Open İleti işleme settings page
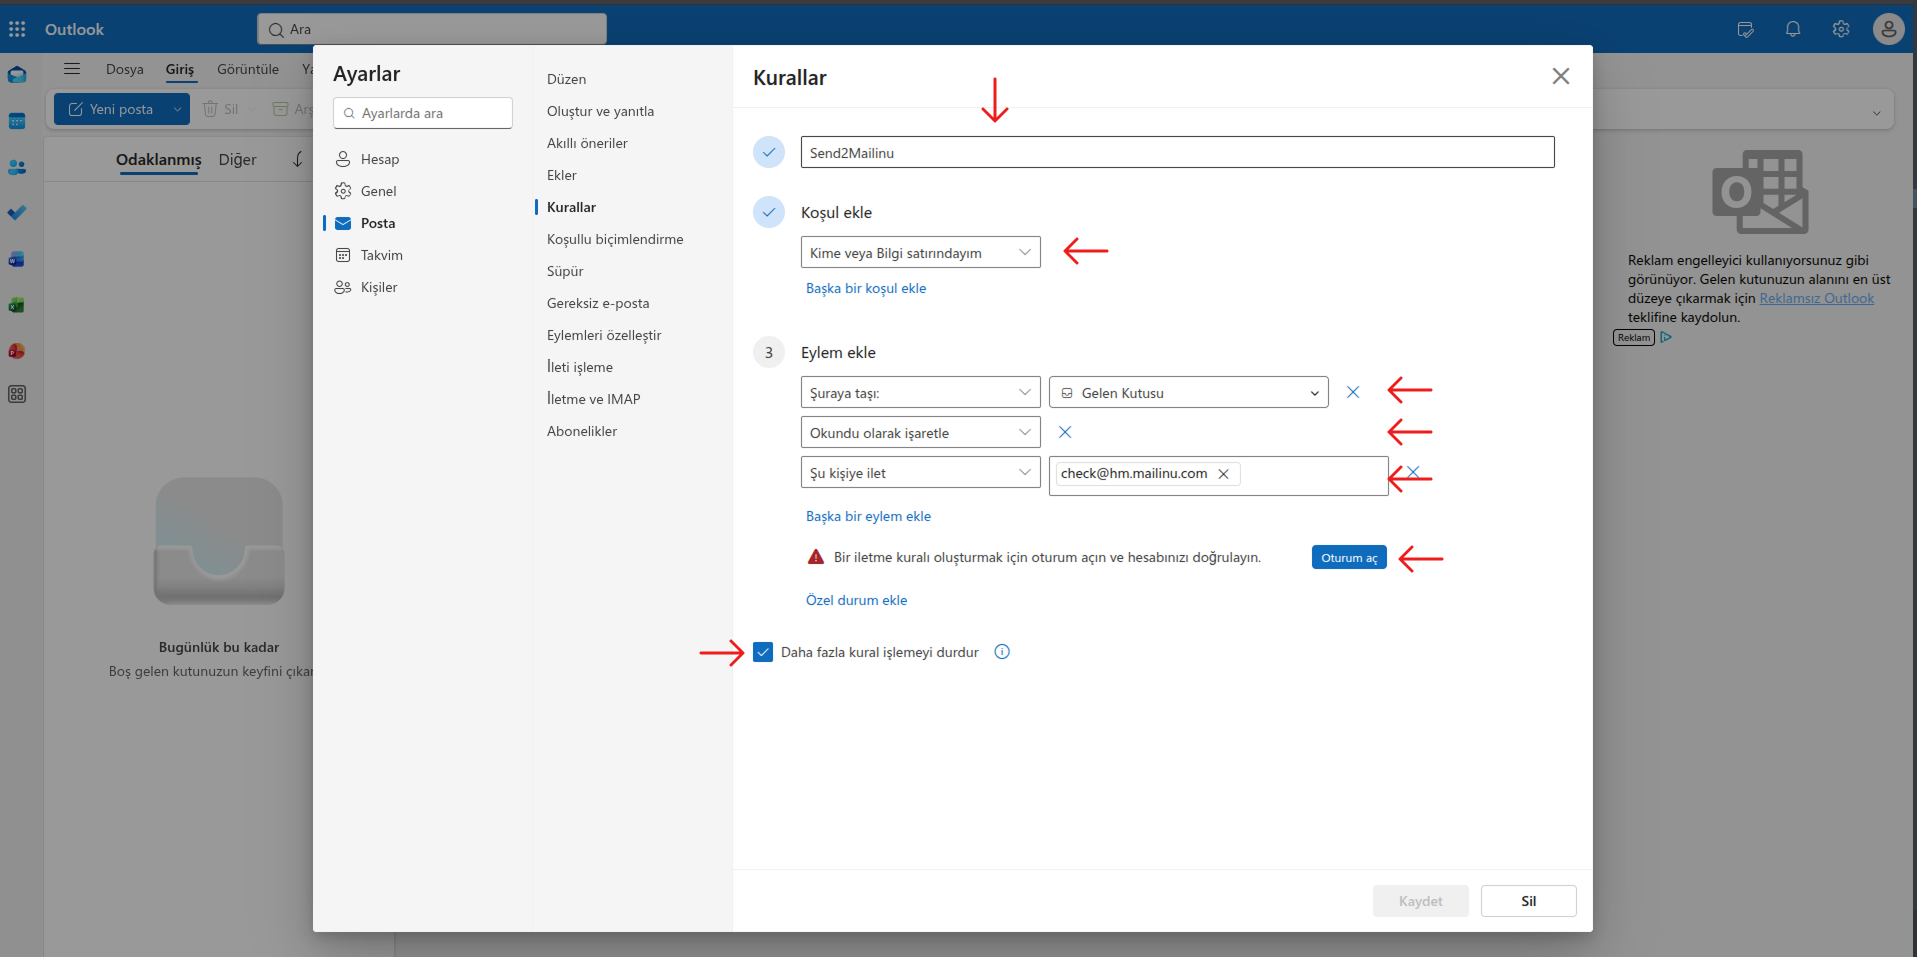The image size is (1917, 957). (x=580, y=367)
